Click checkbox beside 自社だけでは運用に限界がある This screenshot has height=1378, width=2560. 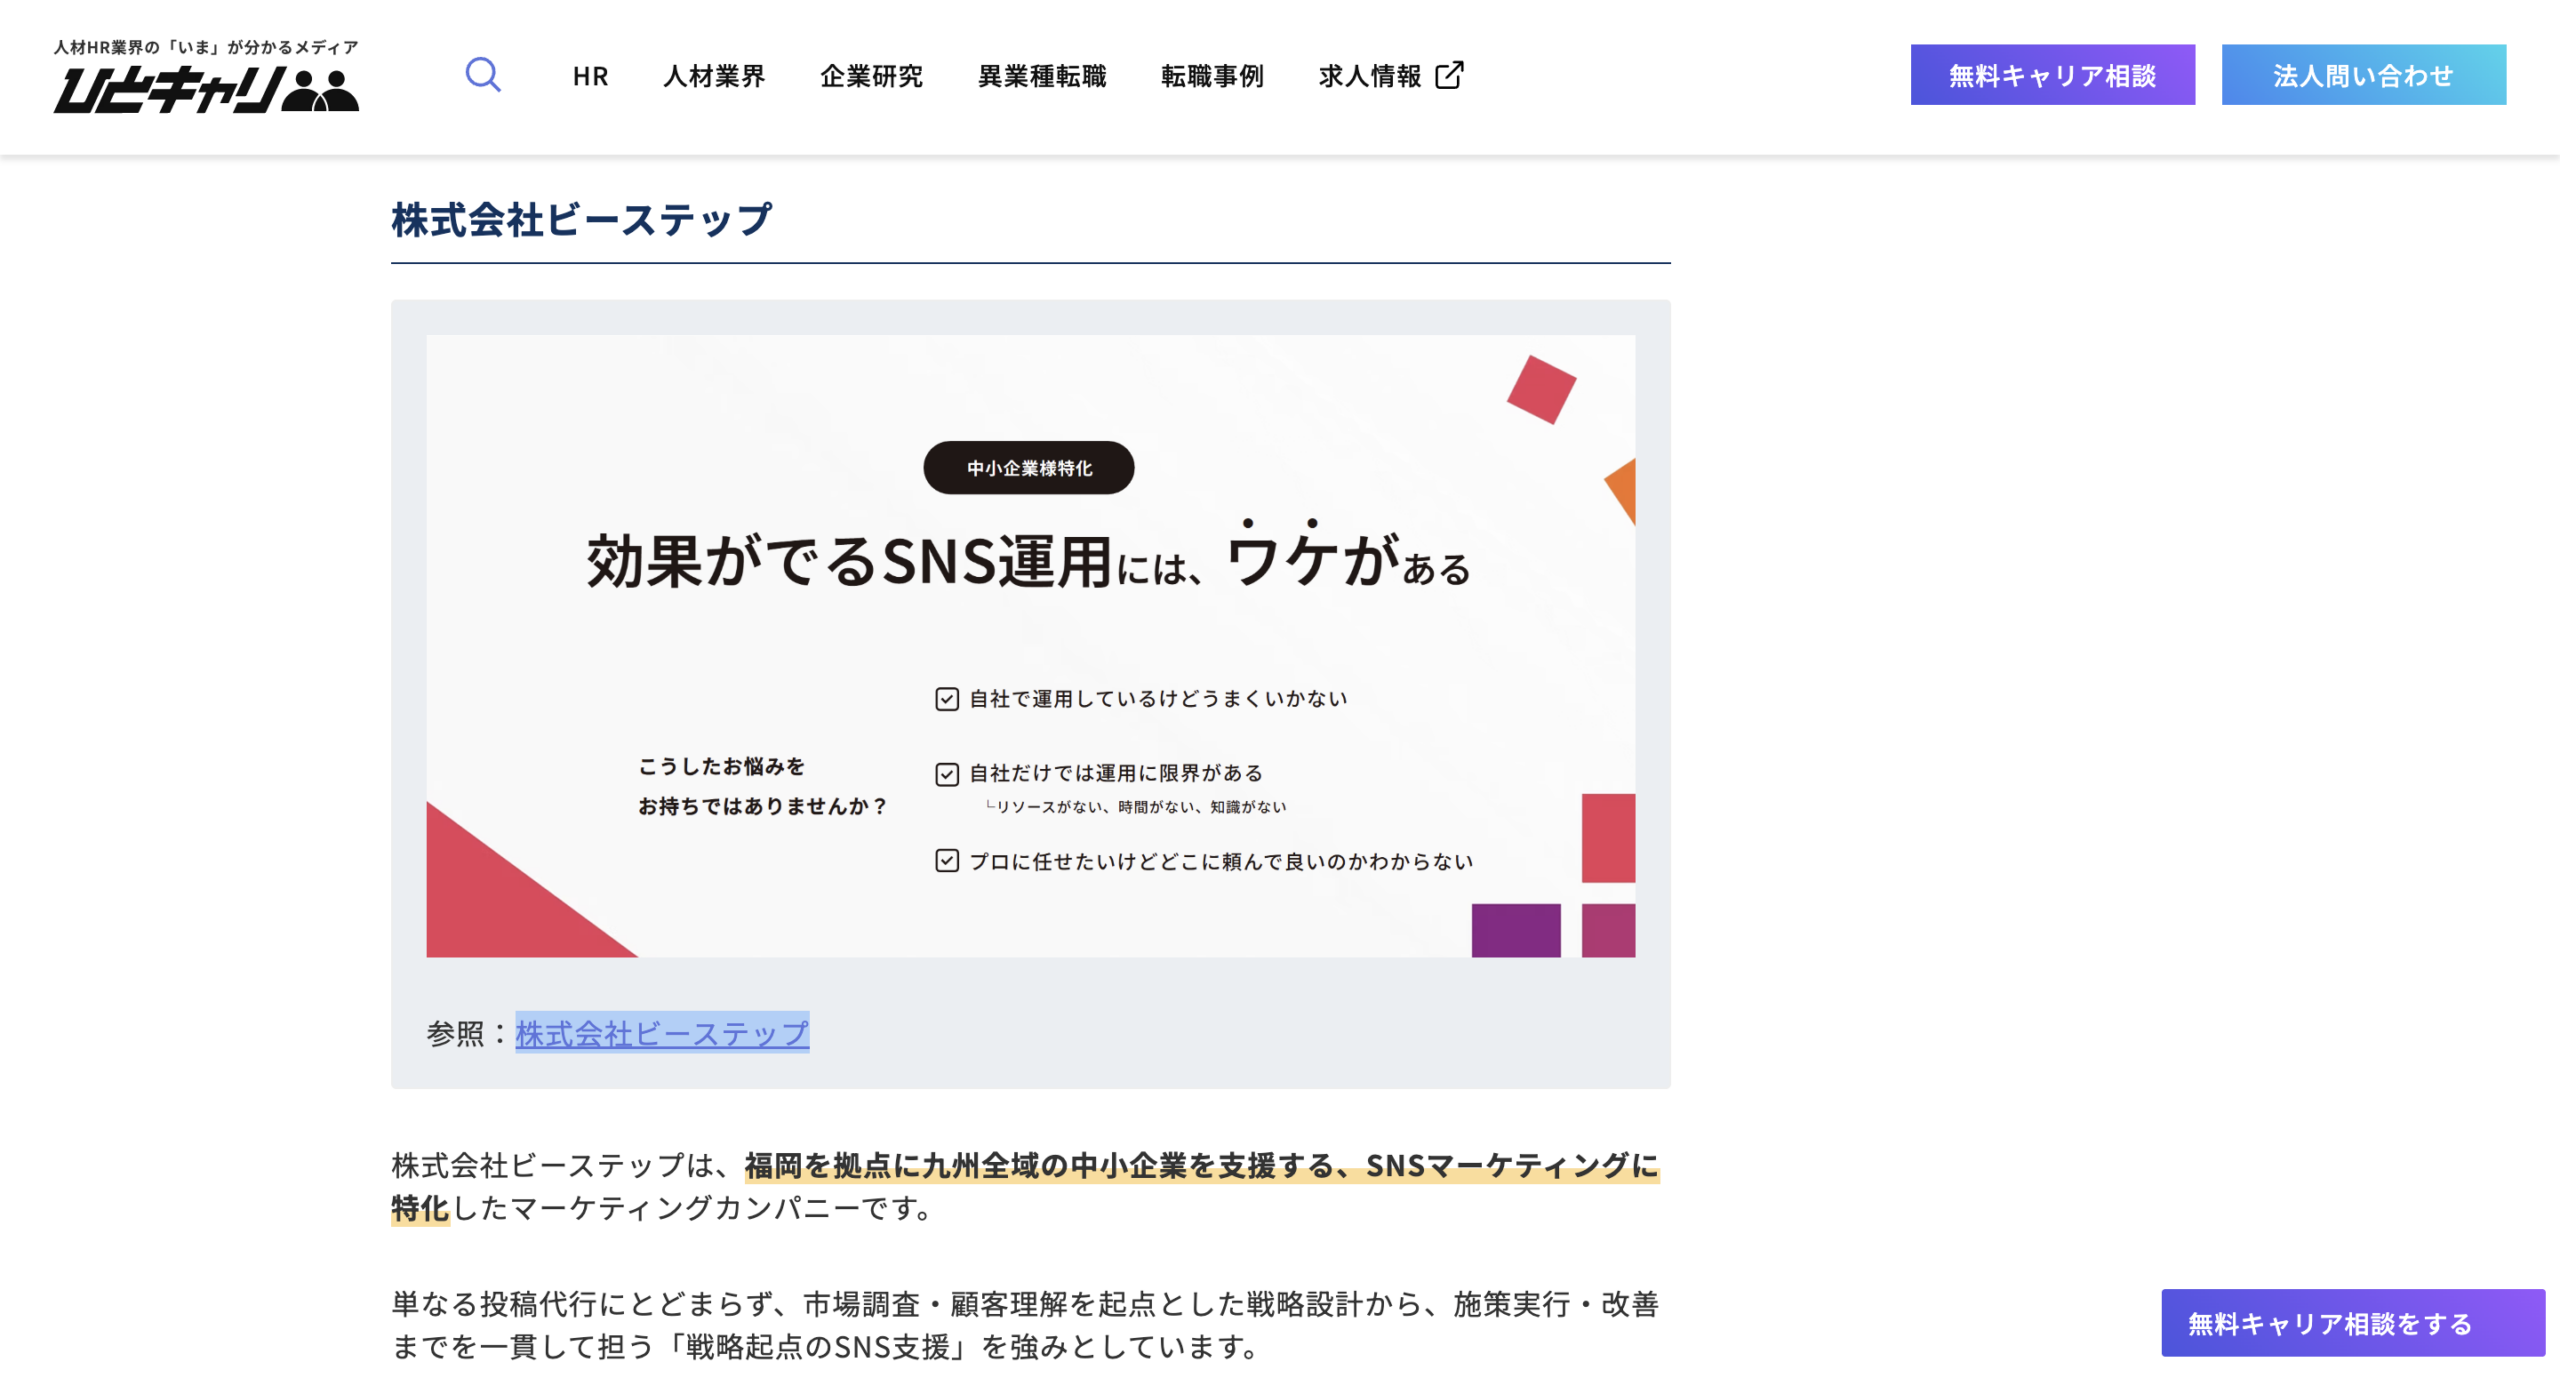pos(946,773)
